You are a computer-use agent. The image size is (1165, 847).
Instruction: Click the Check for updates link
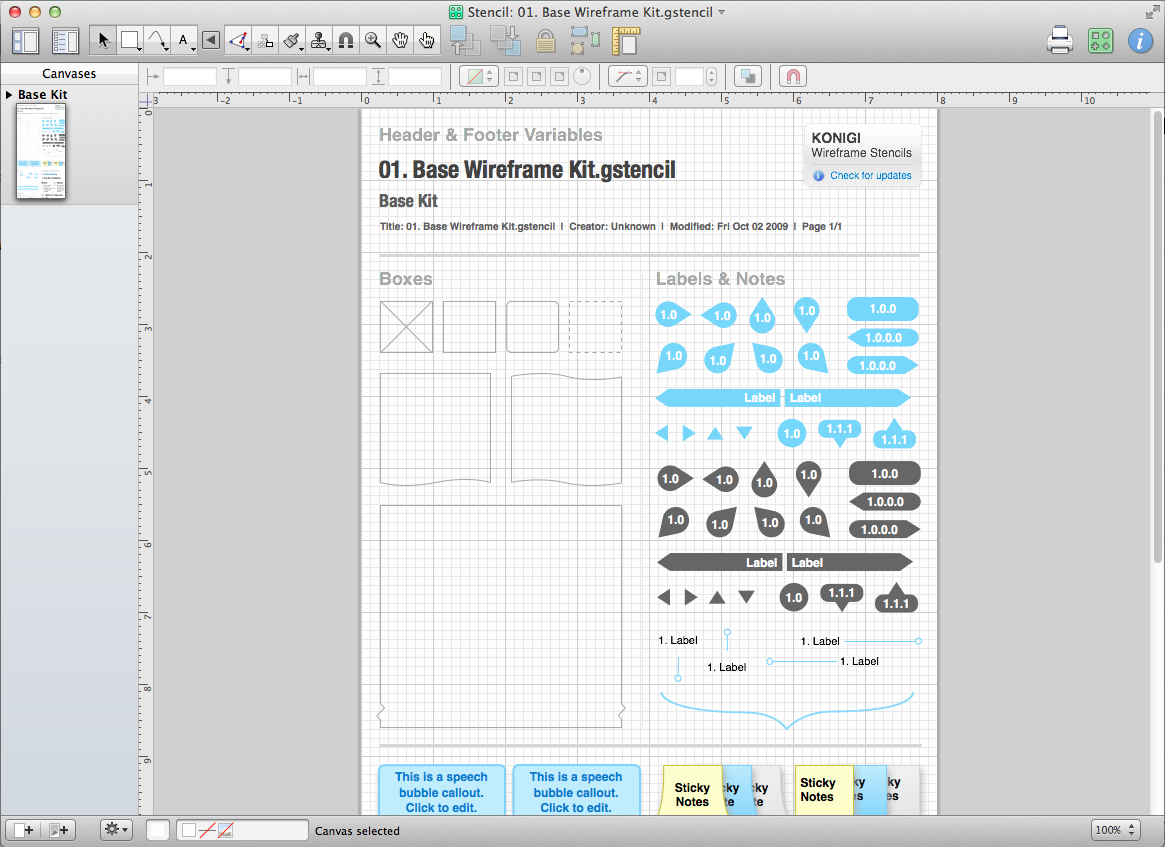pos(870,176)
